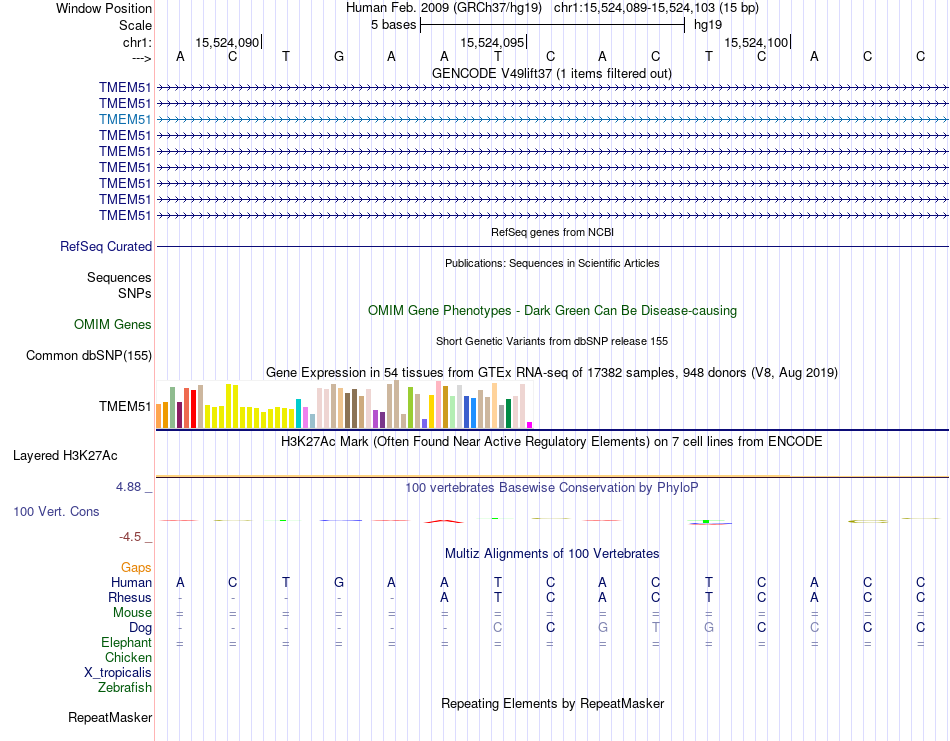Click the '100 Vert. Cons' track label
Screen dimensions: 950x741
pyautogui.click(x=56, y=511)
